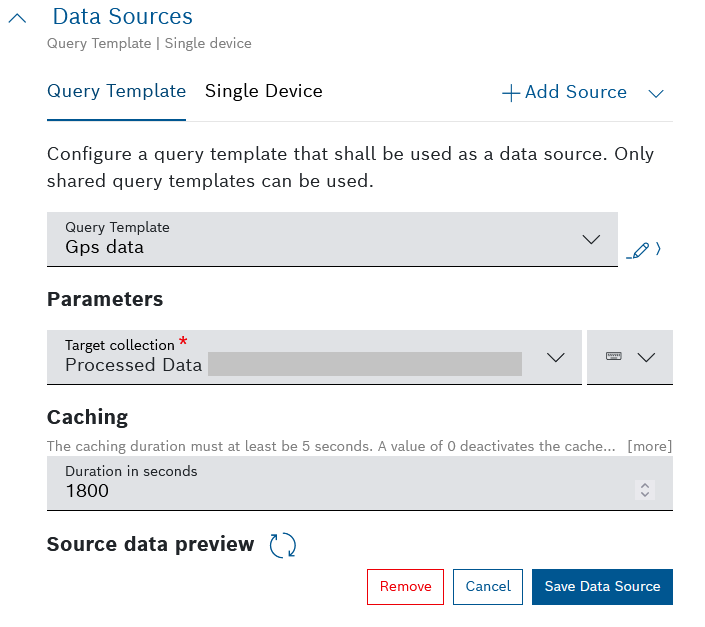Increase duration using the up stepper arrow

pos(645,485)
